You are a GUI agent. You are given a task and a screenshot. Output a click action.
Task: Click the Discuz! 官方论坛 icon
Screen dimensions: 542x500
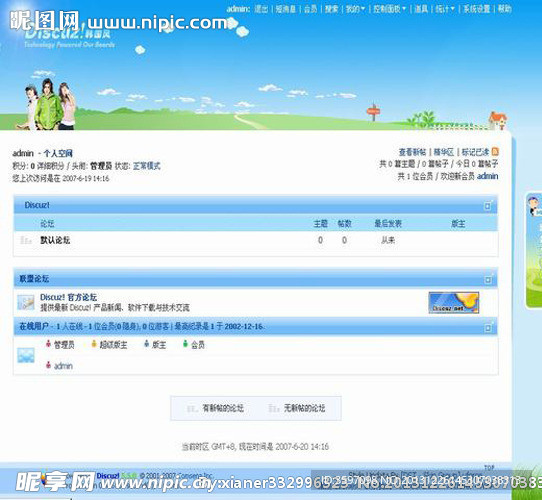[26, 302]
